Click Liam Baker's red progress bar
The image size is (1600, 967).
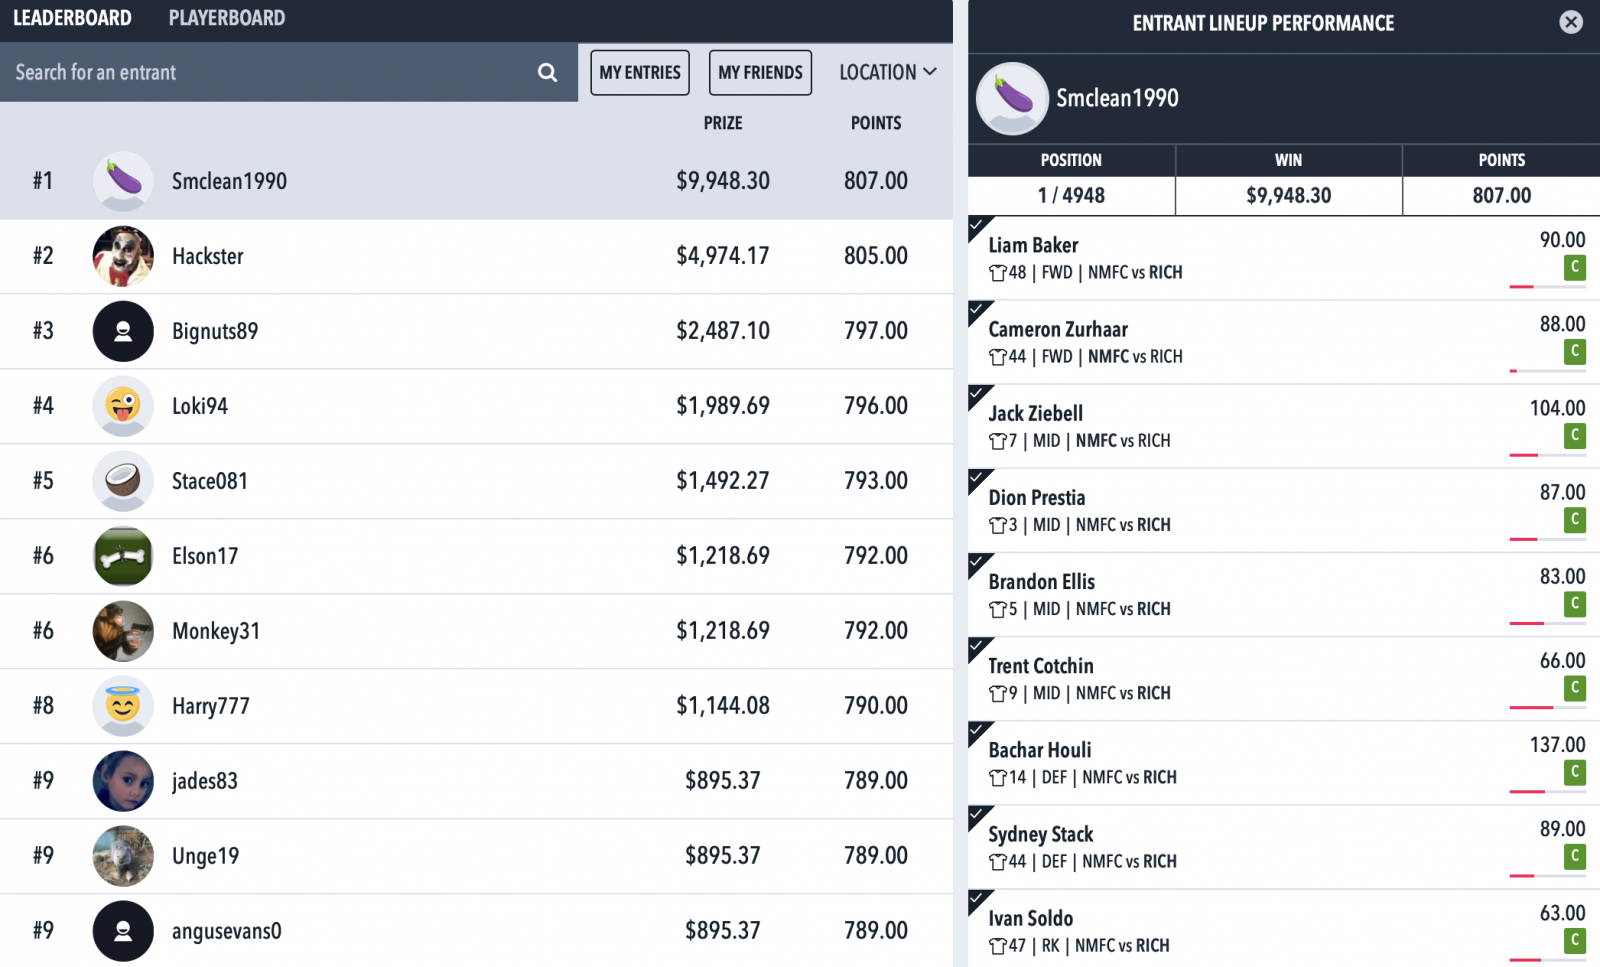coord(1522,287)
